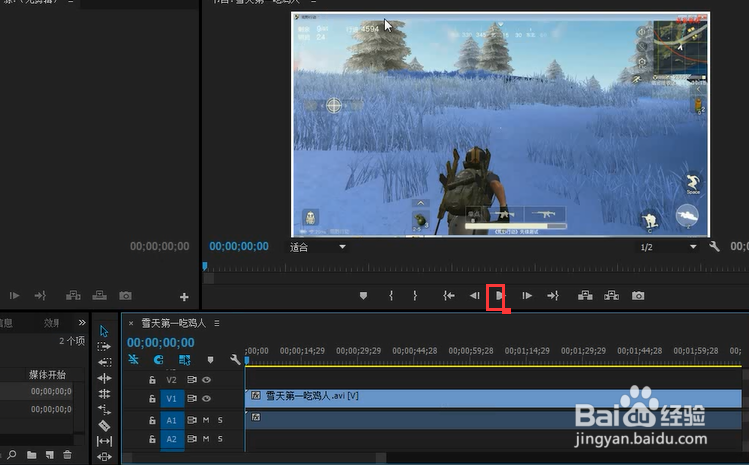Viewport: 749px width, 465px height.
Task: Export frame with Program monitor camera icon
Action: (x=638, y=296)
